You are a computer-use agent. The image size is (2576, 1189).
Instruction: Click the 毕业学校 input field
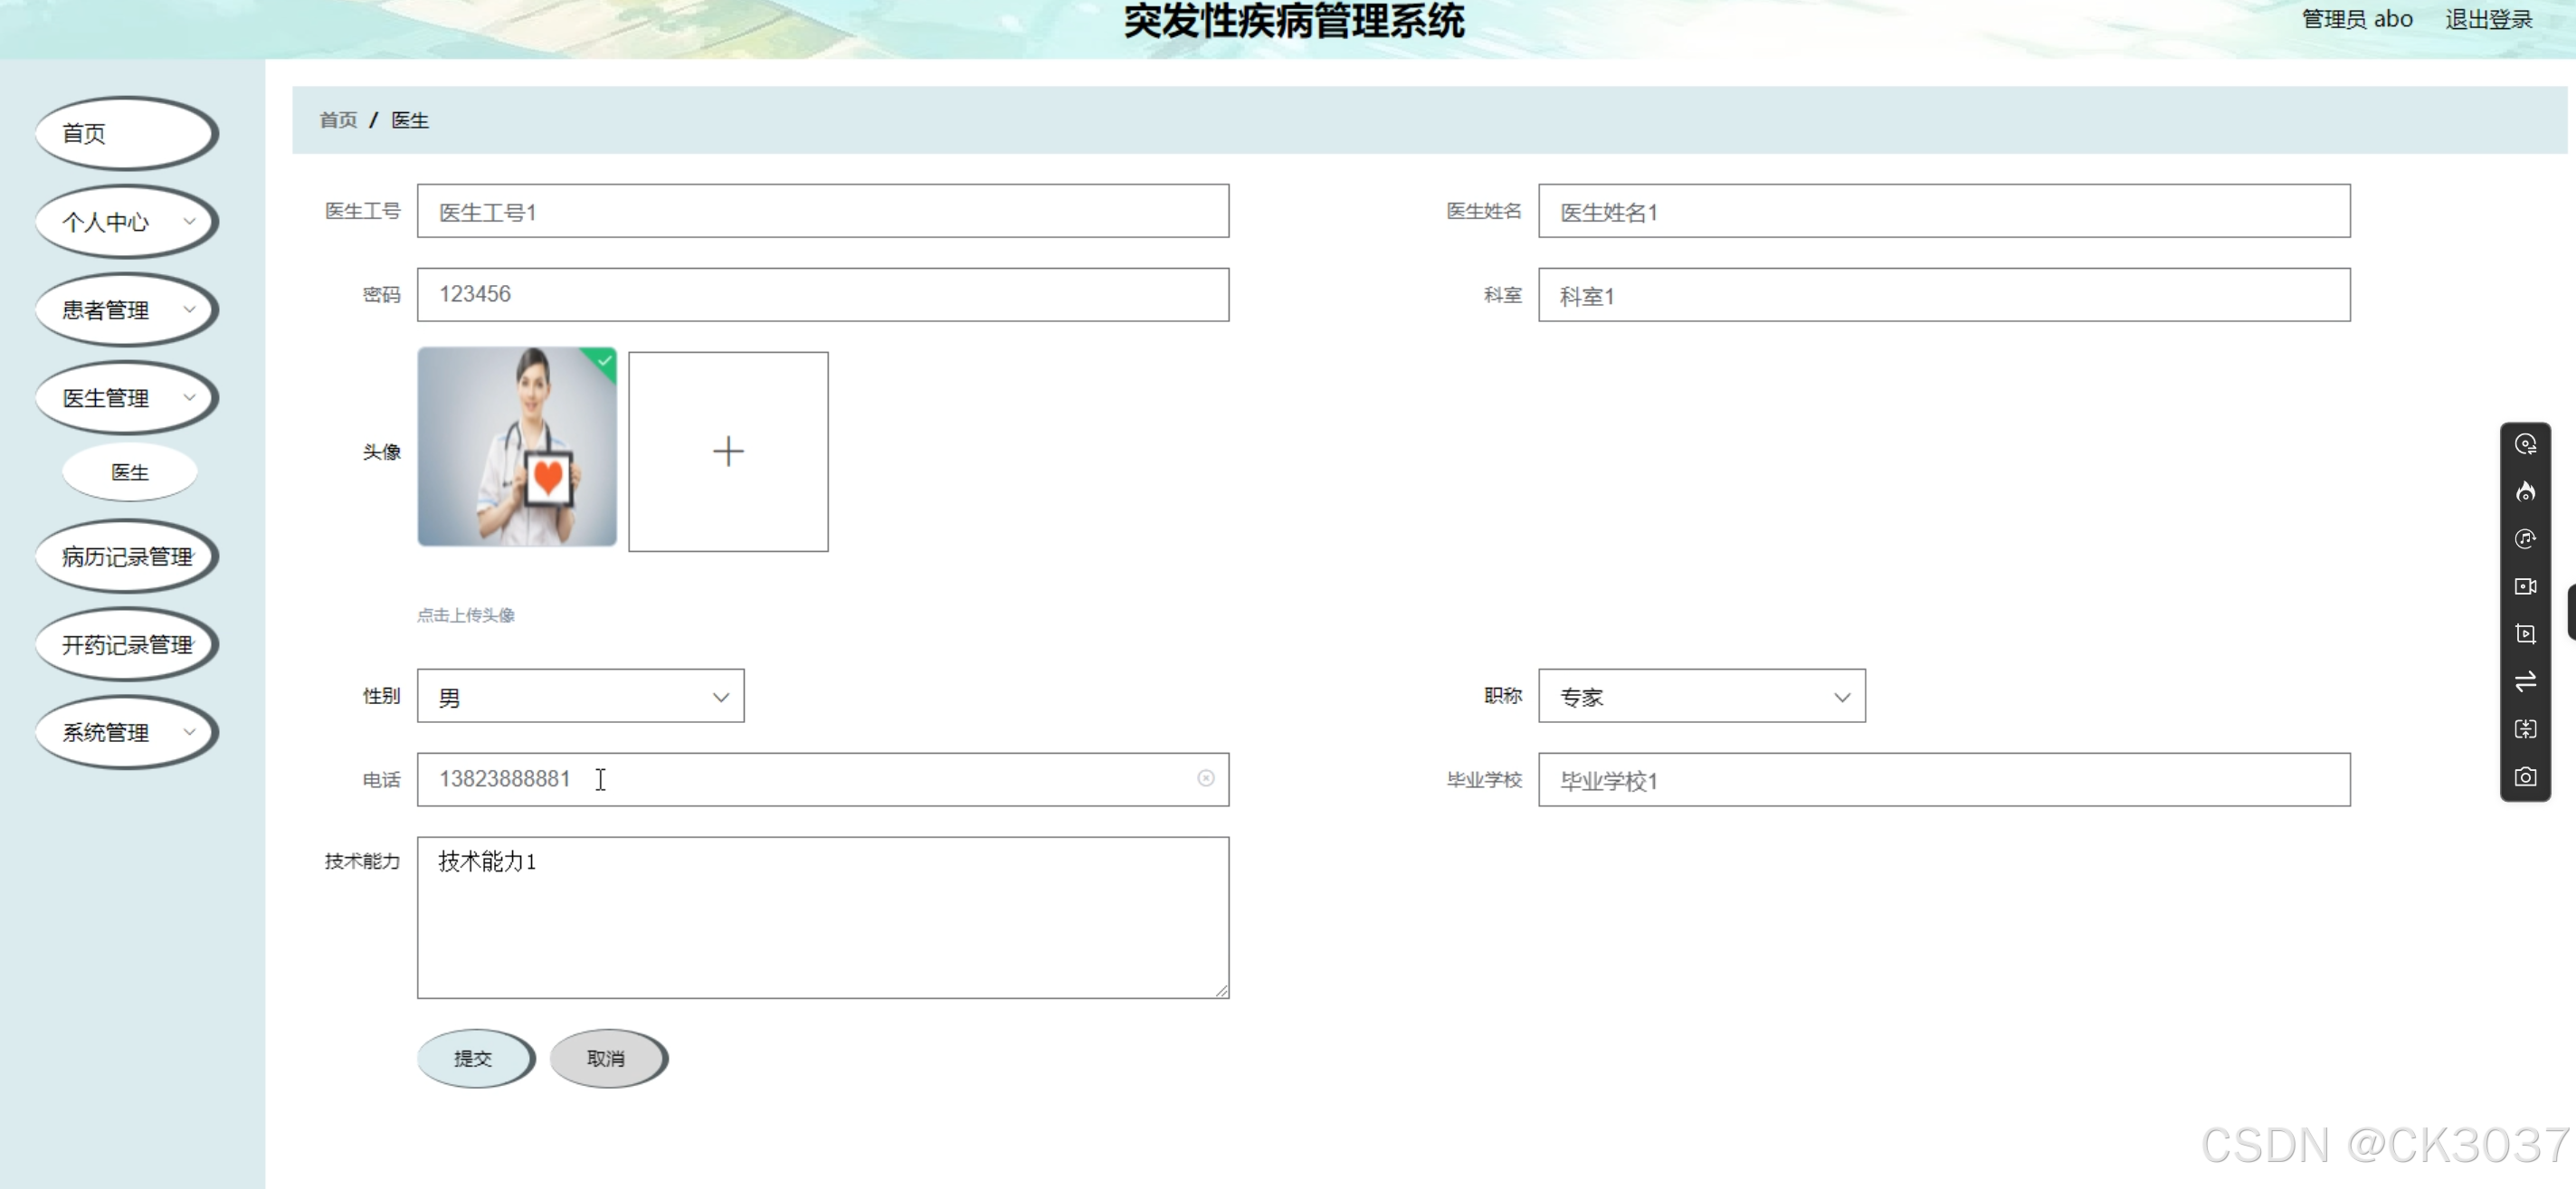click(1944, 780)
